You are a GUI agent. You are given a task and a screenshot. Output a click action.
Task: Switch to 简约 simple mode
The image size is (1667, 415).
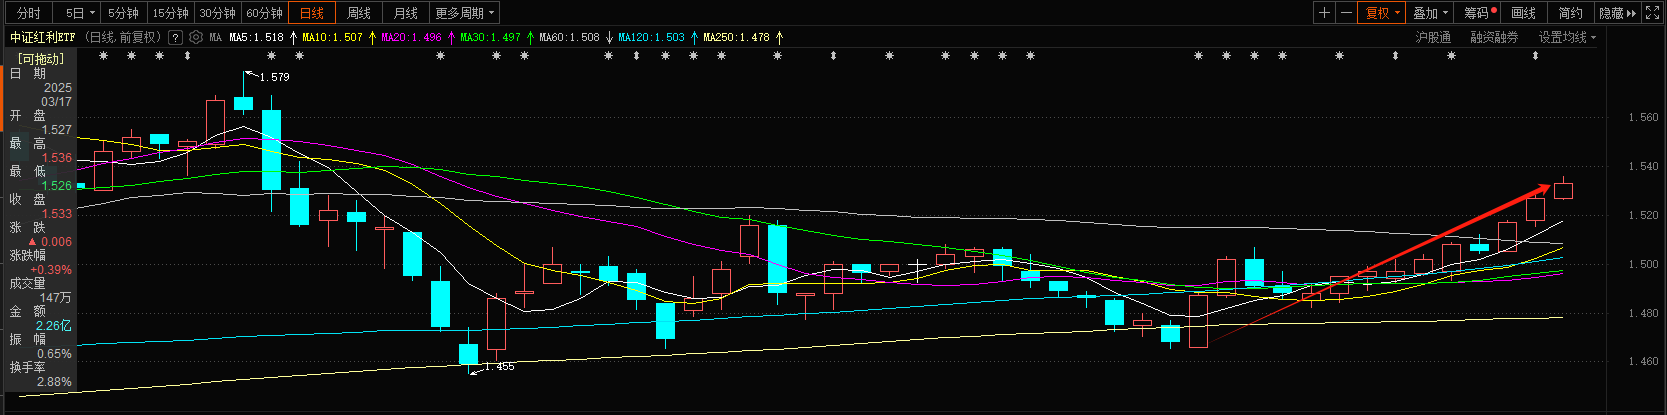coord(1571,13)
